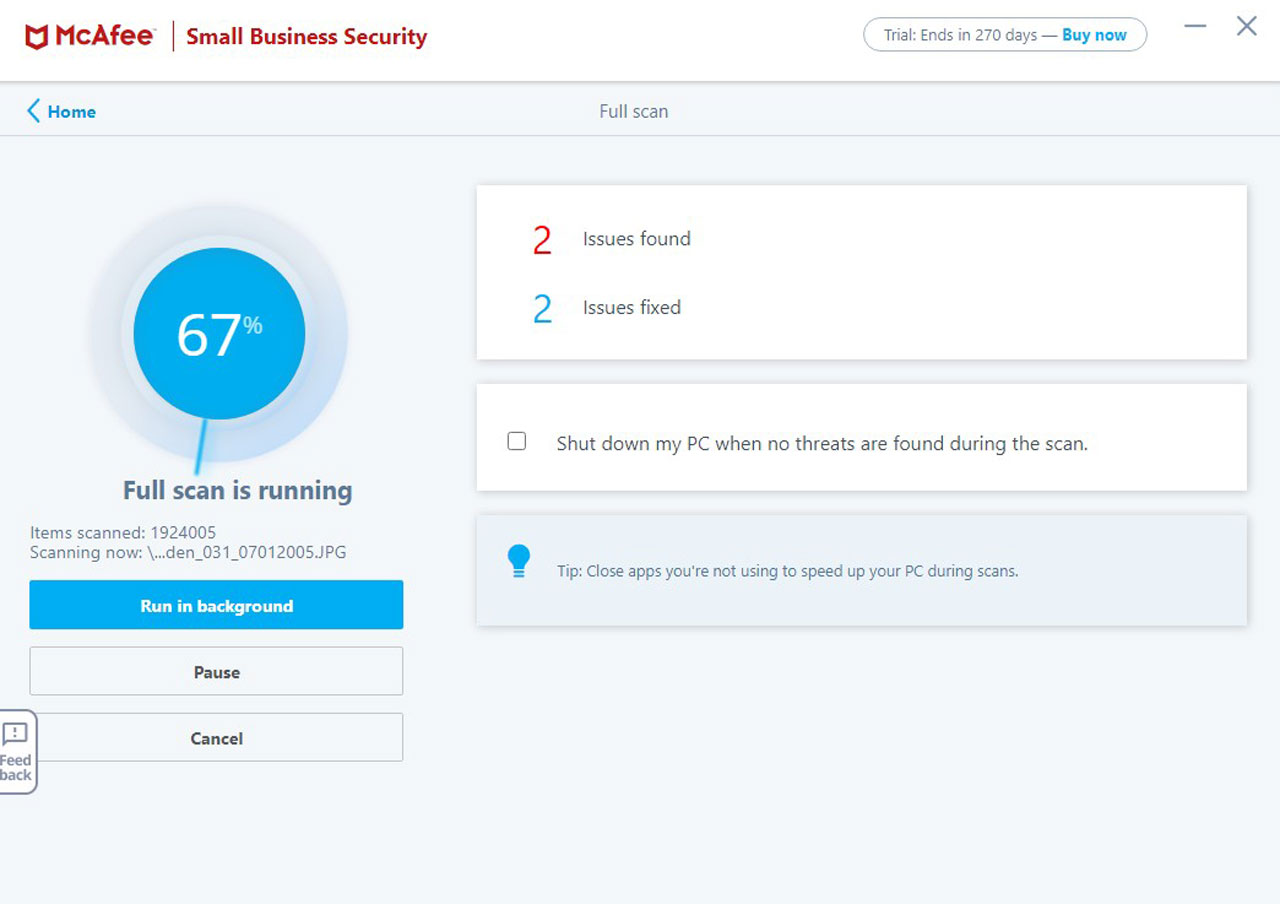Click the 67% scan progress circle
This screenshot has height=904, width=1280.
(x=218, y=333)
